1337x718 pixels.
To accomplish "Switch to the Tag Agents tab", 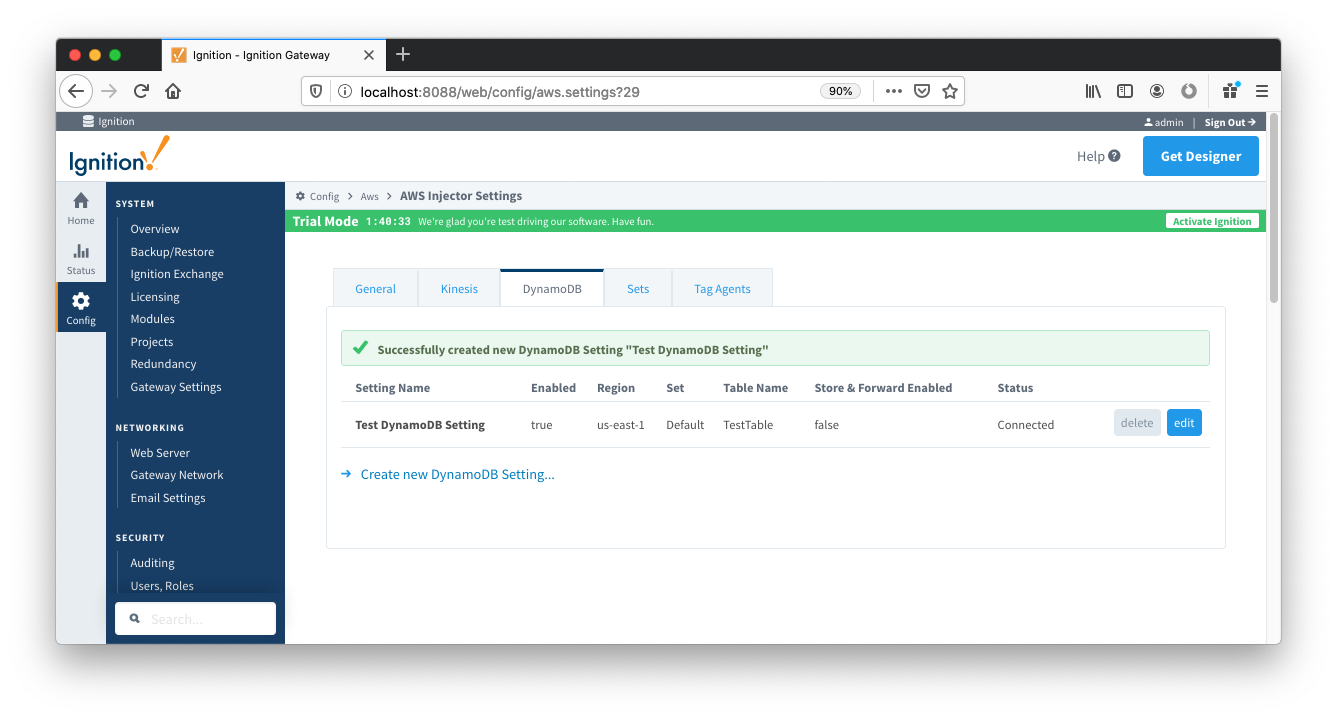I will click(x=722, y=289).
